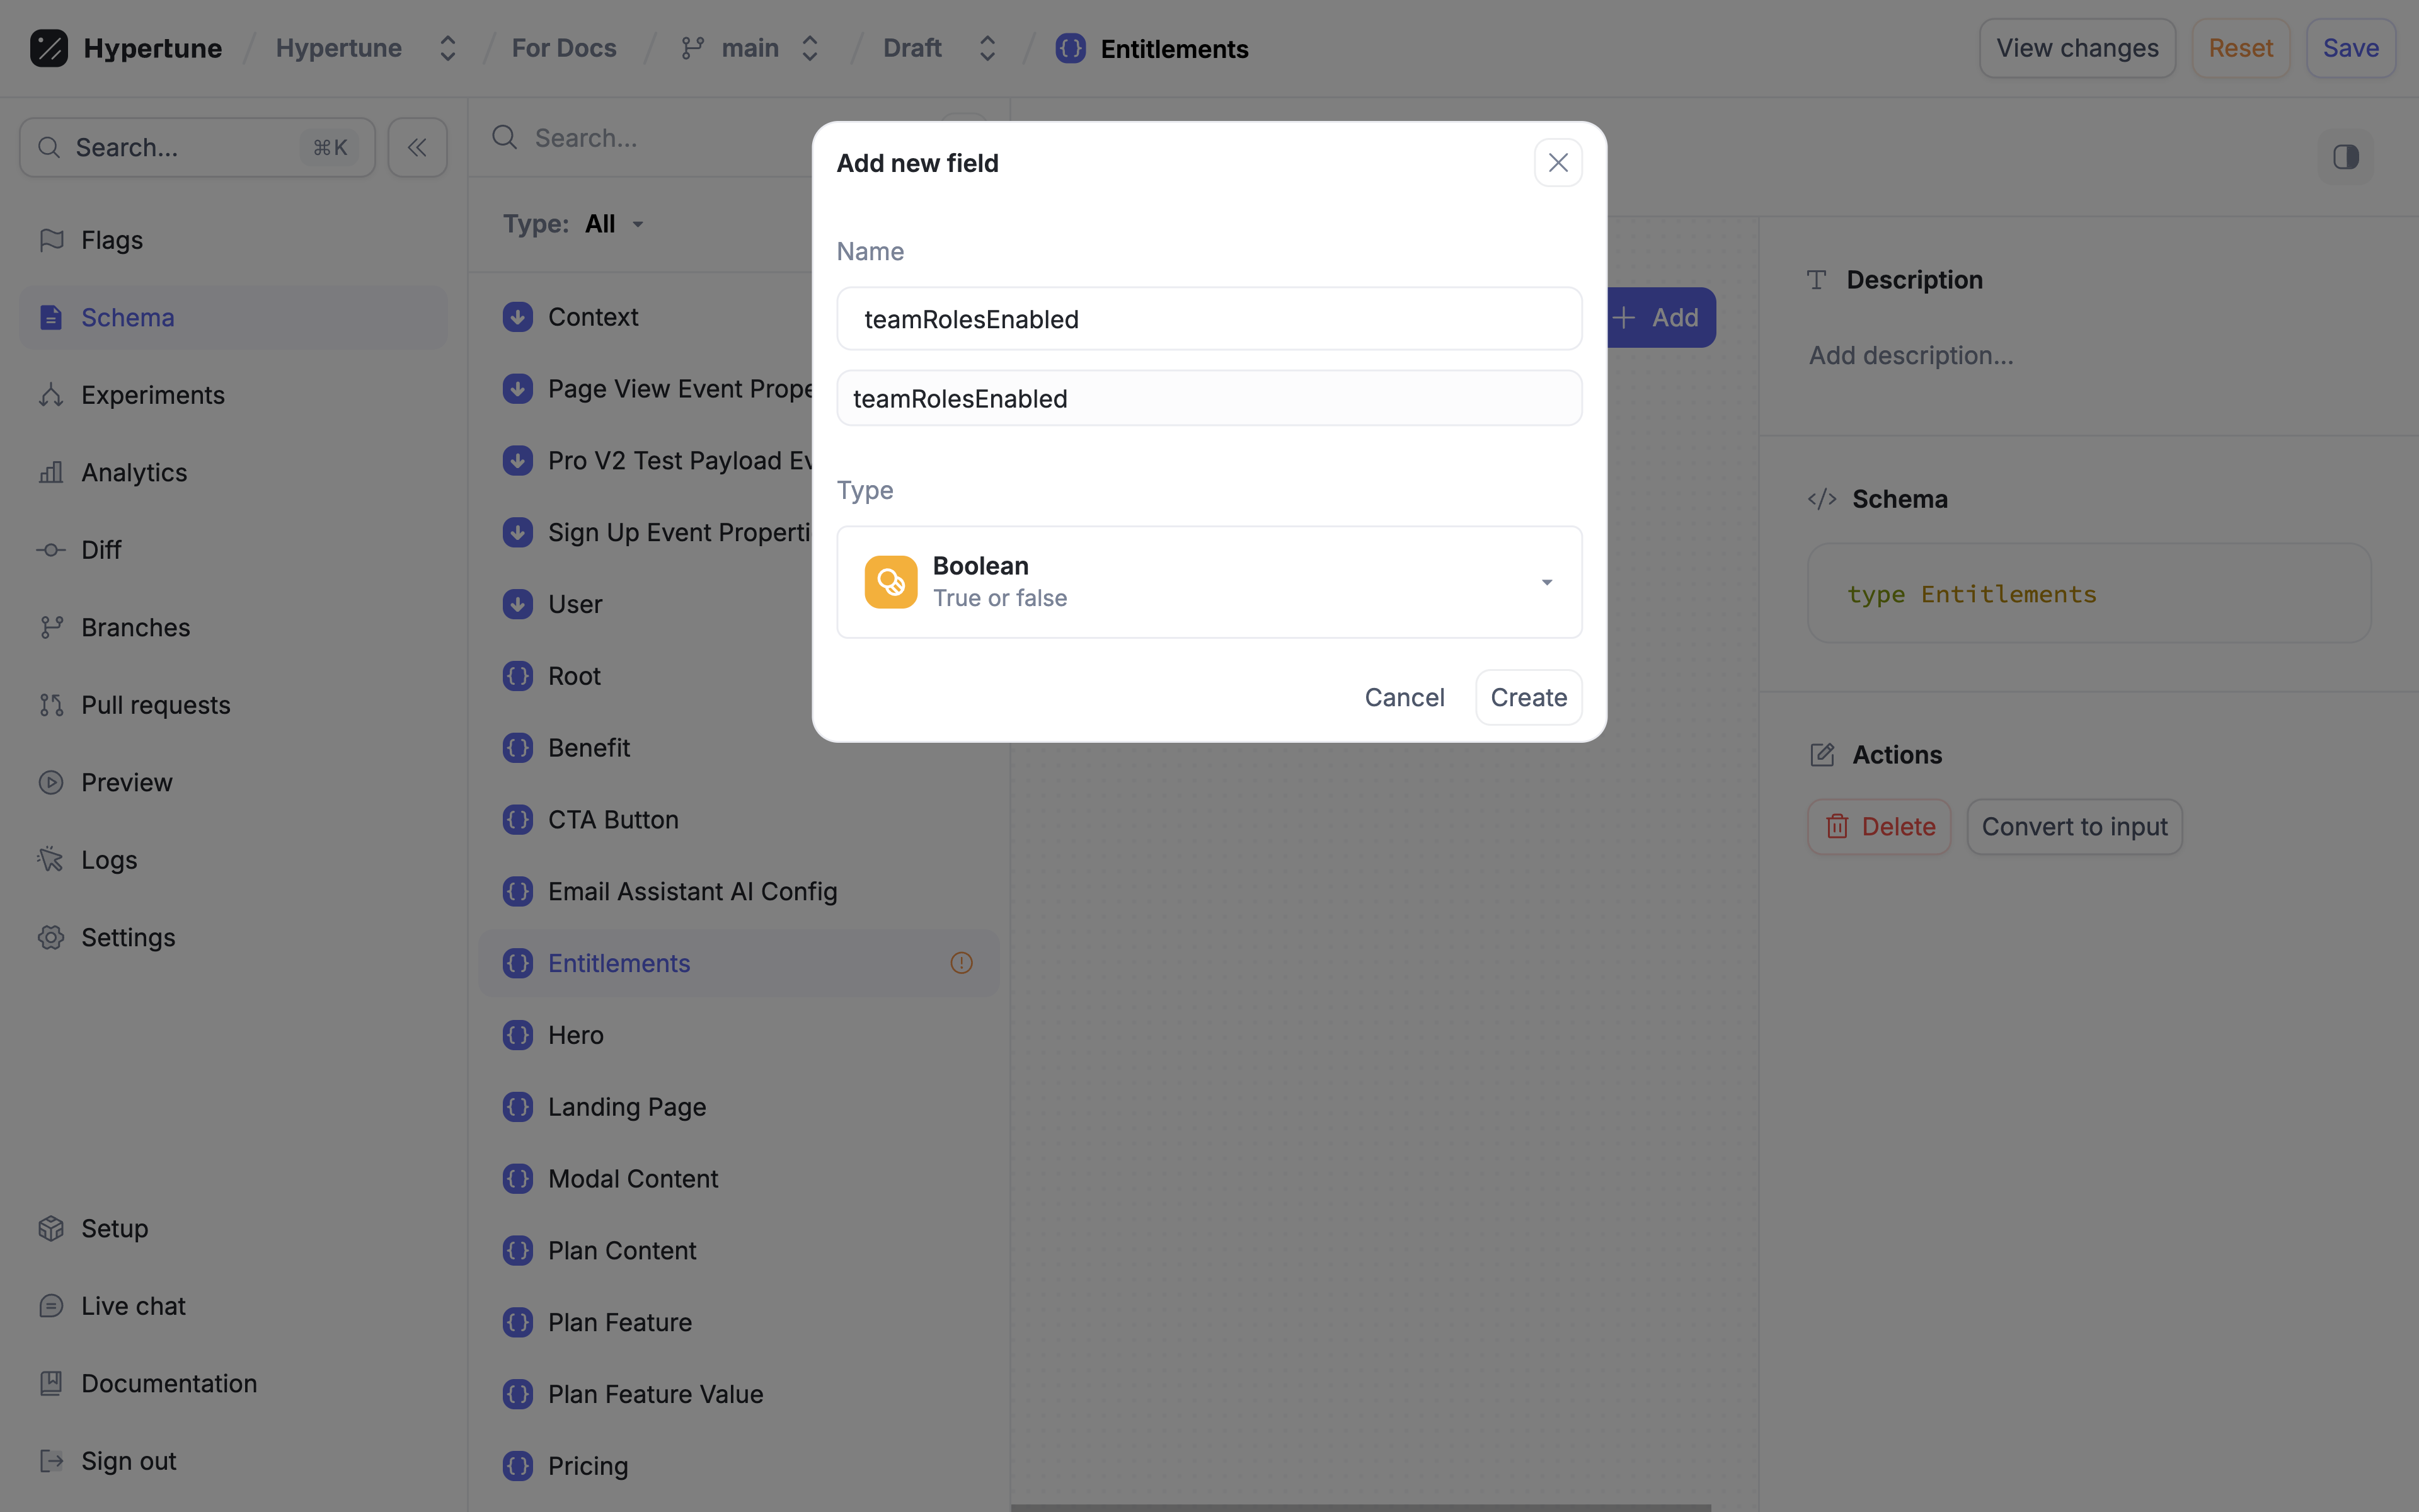Click the Entitlements object icon in breadcrumb
The image size is (2419, 1512).
pyautogui.click(x=1070, y=48)
